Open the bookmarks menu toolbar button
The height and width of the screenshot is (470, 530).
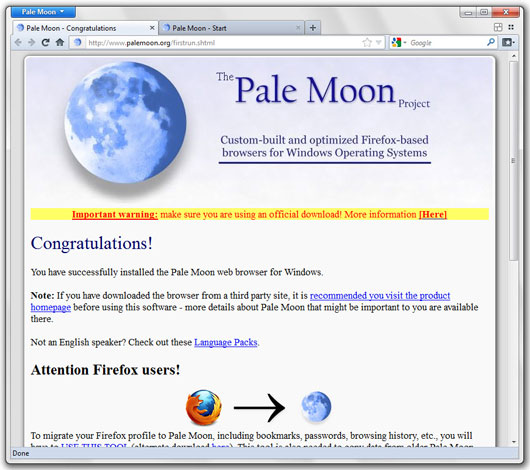[508, 43]
